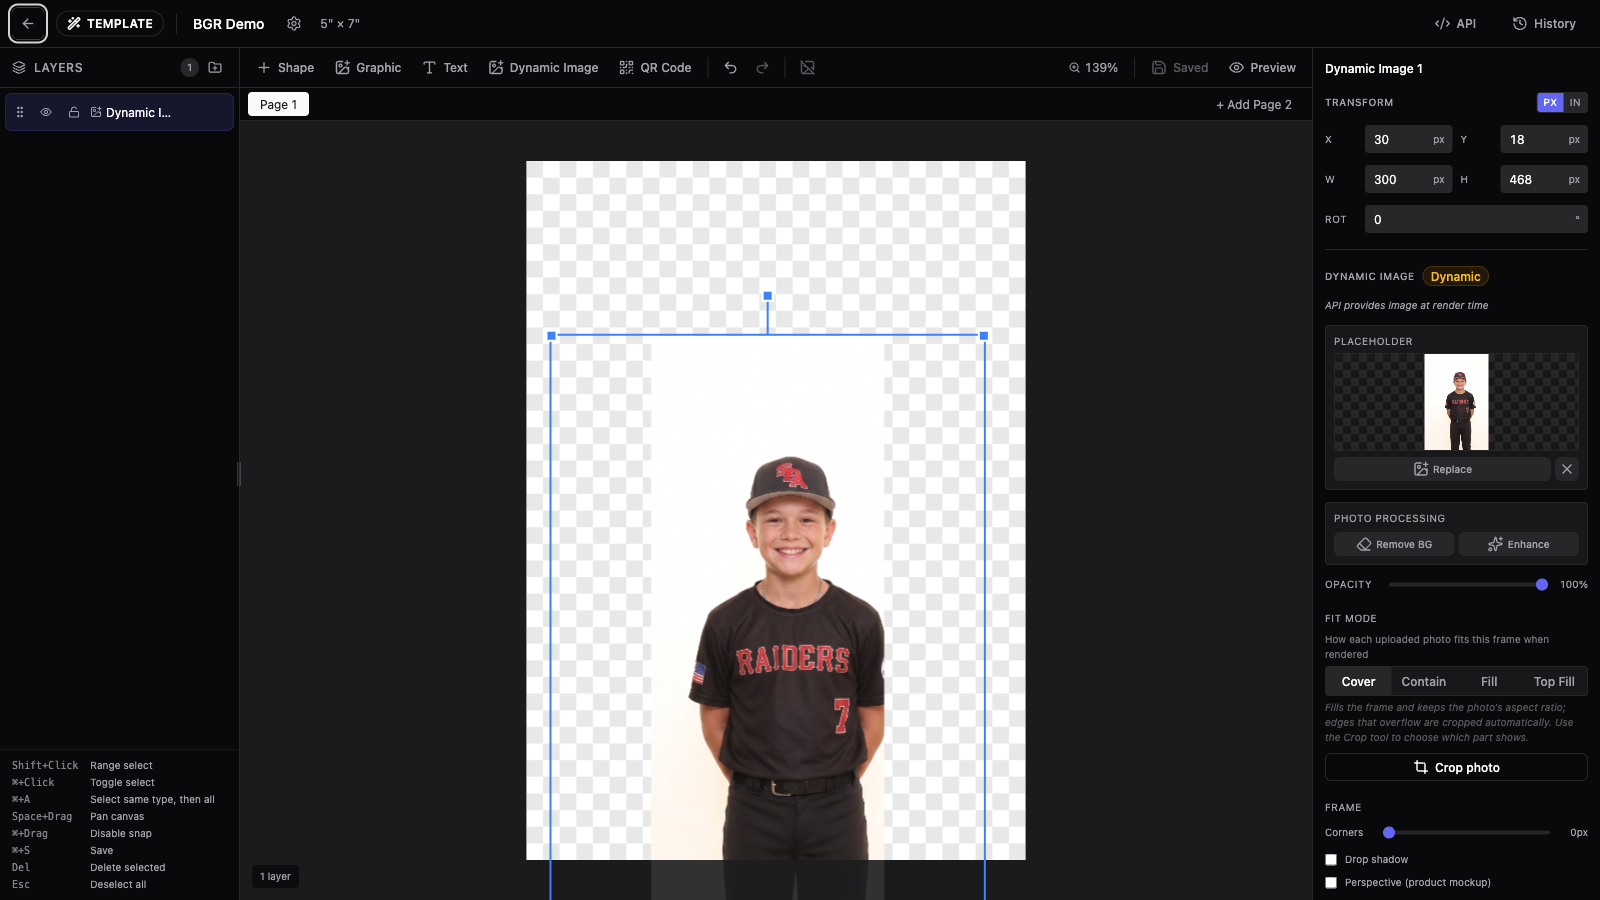Select Top Fill fit mode
The image size is (1600, 900).
(1554, 681)
